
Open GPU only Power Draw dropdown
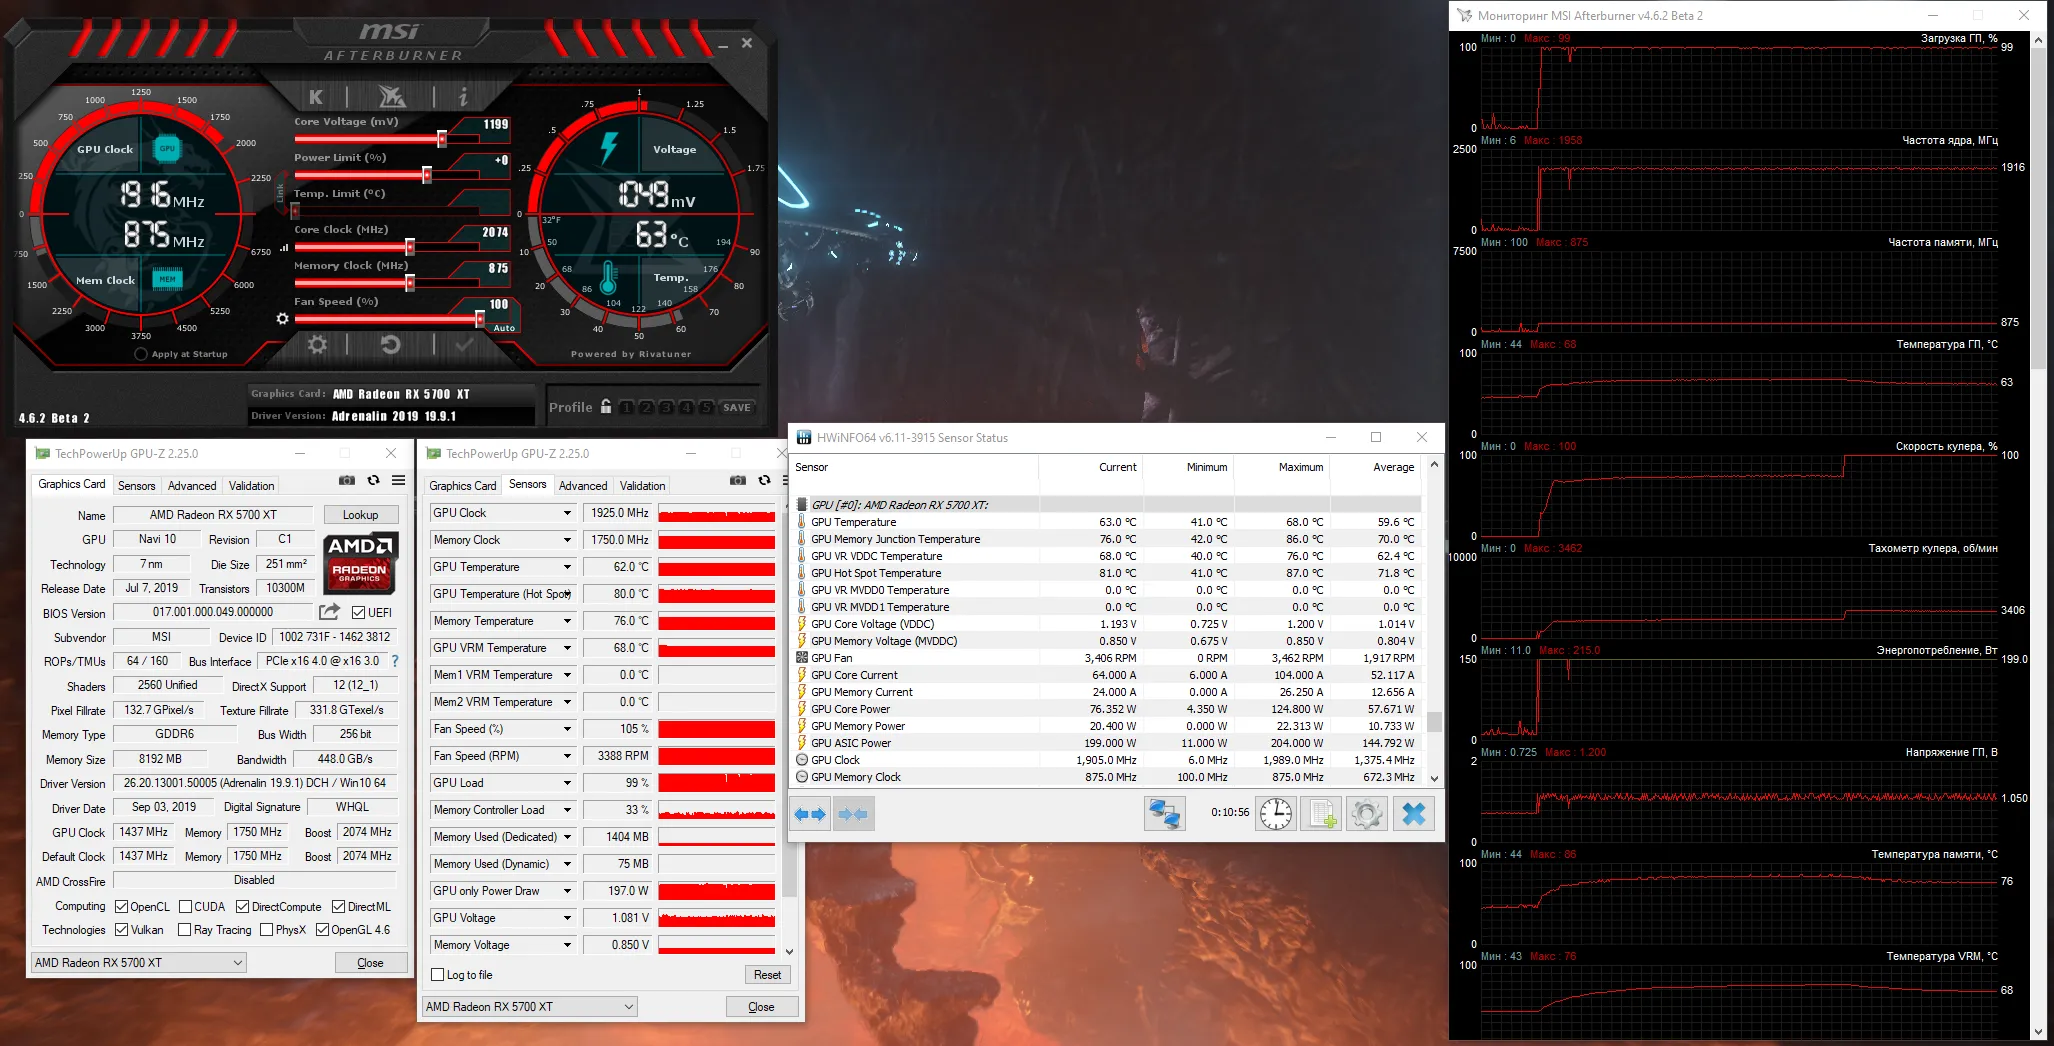pyautogui.click(x=567, y=891)
